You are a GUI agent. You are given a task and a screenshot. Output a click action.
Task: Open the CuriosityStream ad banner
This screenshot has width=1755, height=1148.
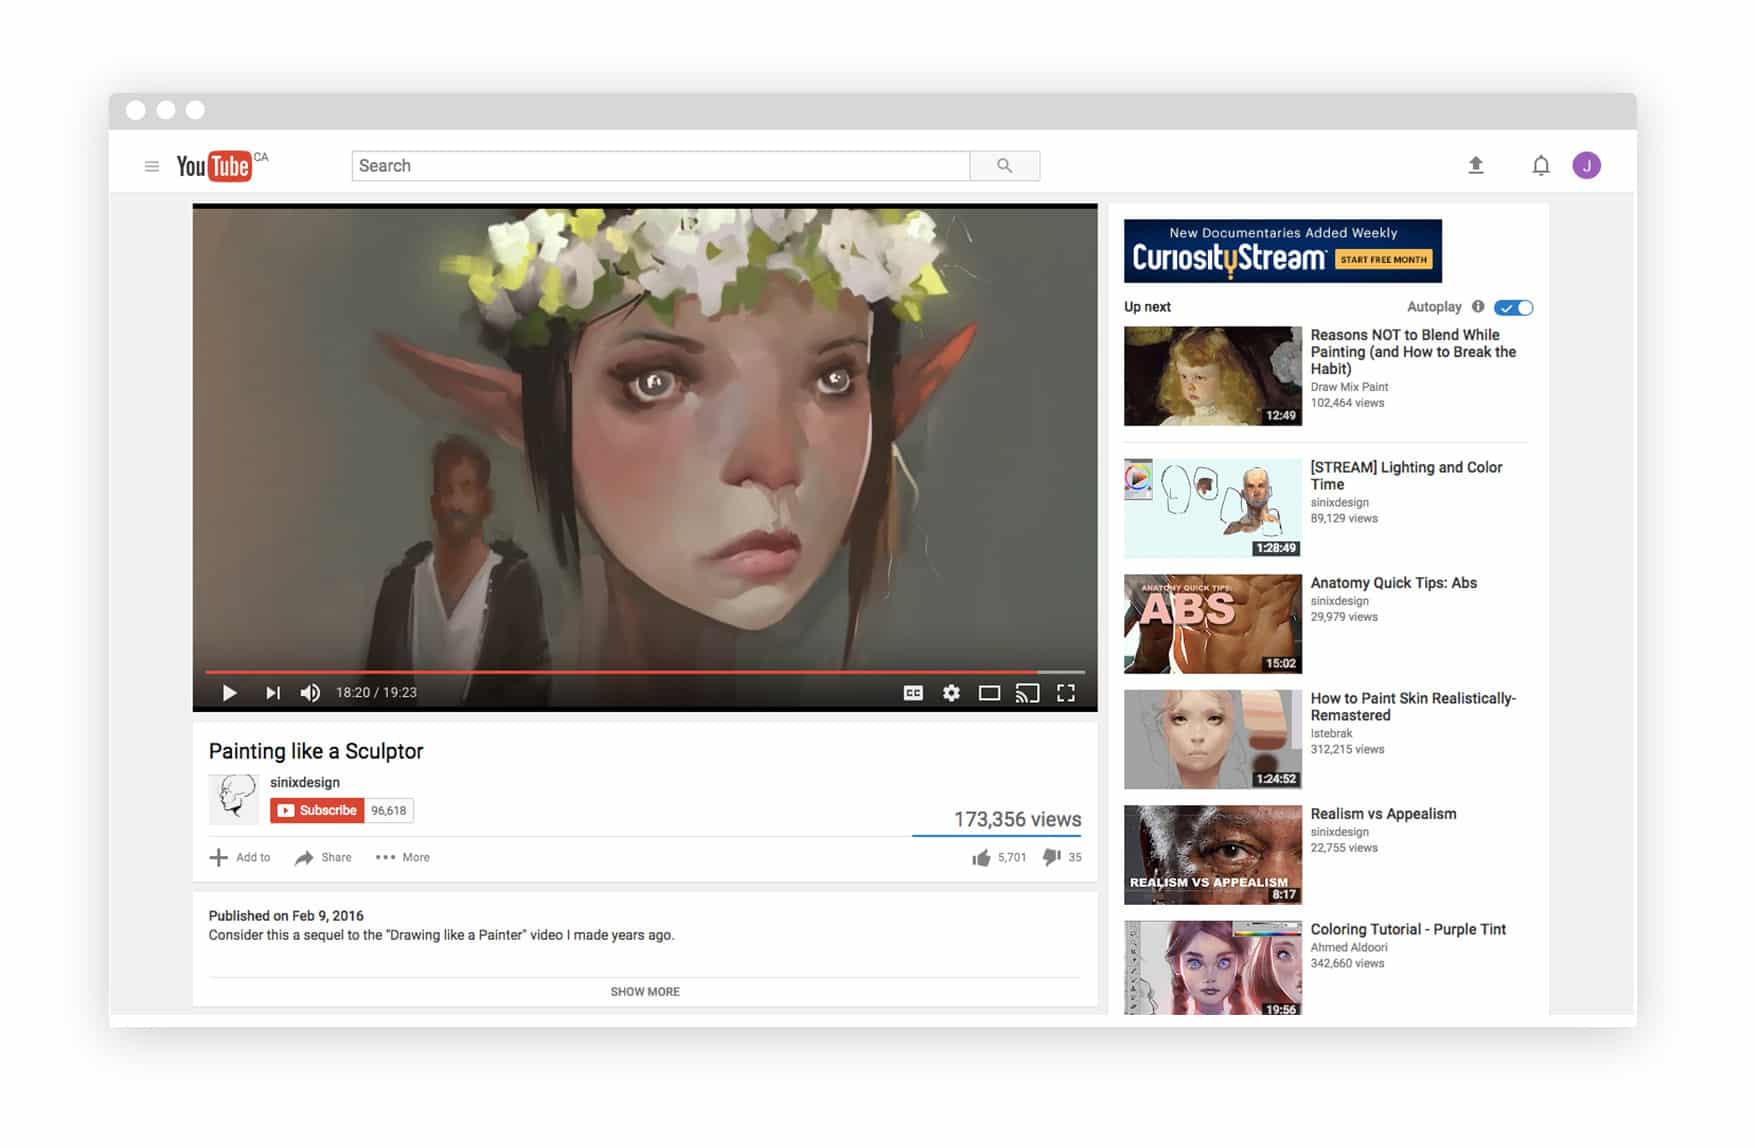tap(1283, 250)
